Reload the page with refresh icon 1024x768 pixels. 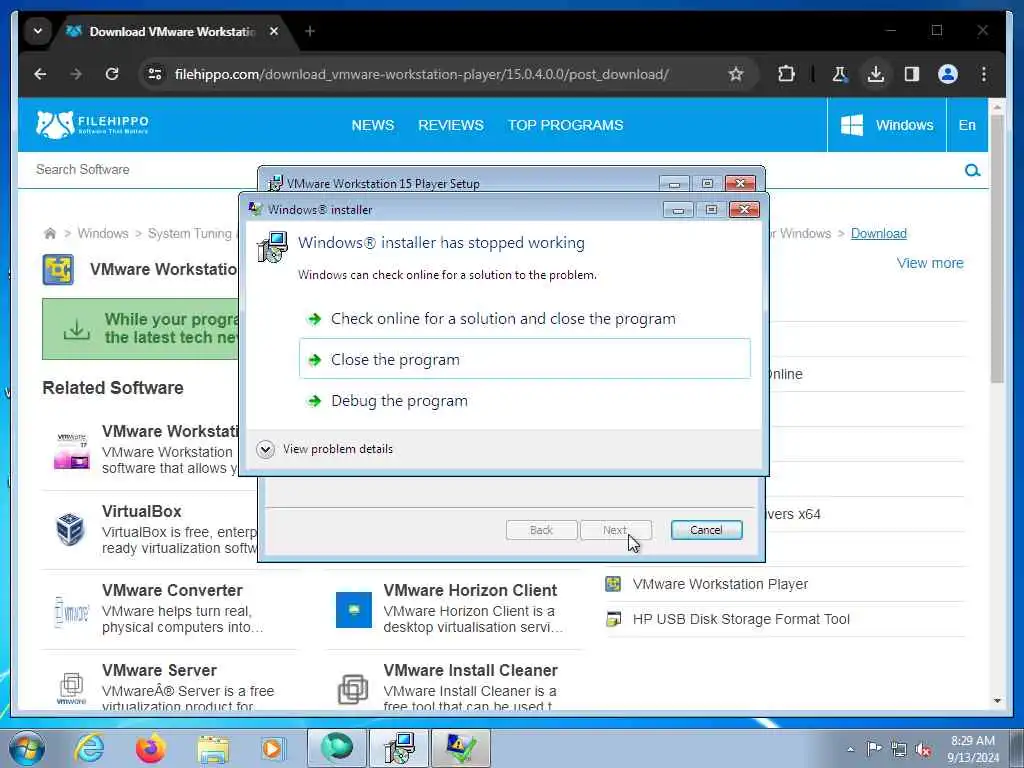112,74
